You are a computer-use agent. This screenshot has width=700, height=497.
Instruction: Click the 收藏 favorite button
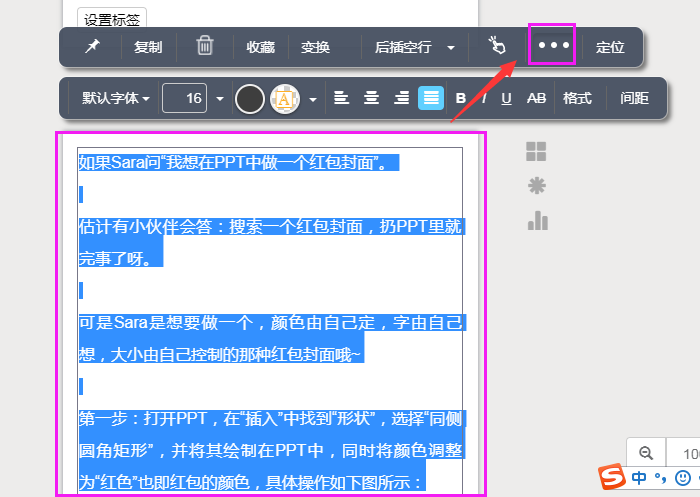tap(260, 47)
